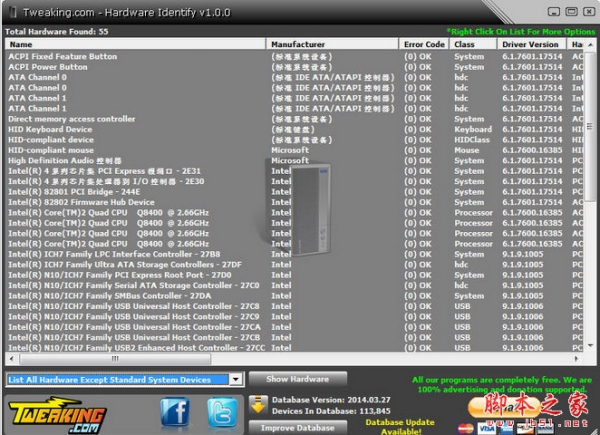Select N10/ICH7 Family SMBus Controller - 27DA
Image resolution: width=600 pixels, height=435 pixels.
(x=294, y=296)
